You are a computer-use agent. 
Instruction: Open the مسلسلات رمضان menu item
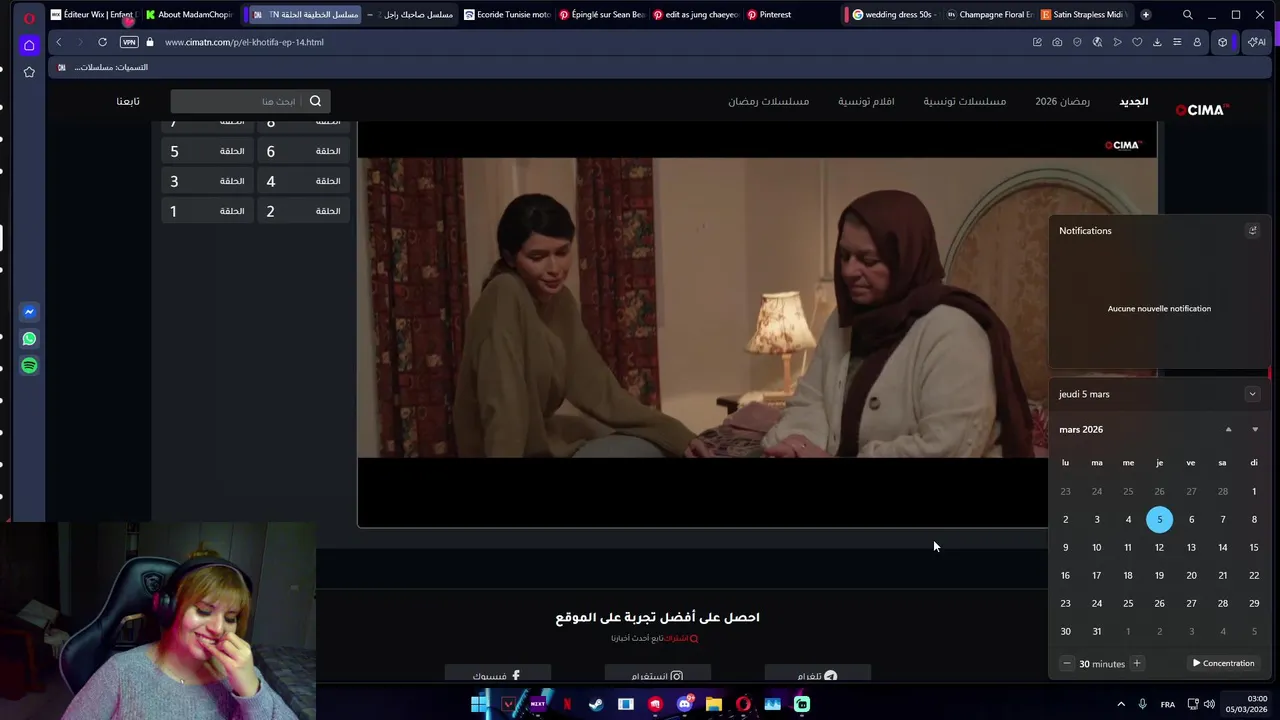point(768,101)
